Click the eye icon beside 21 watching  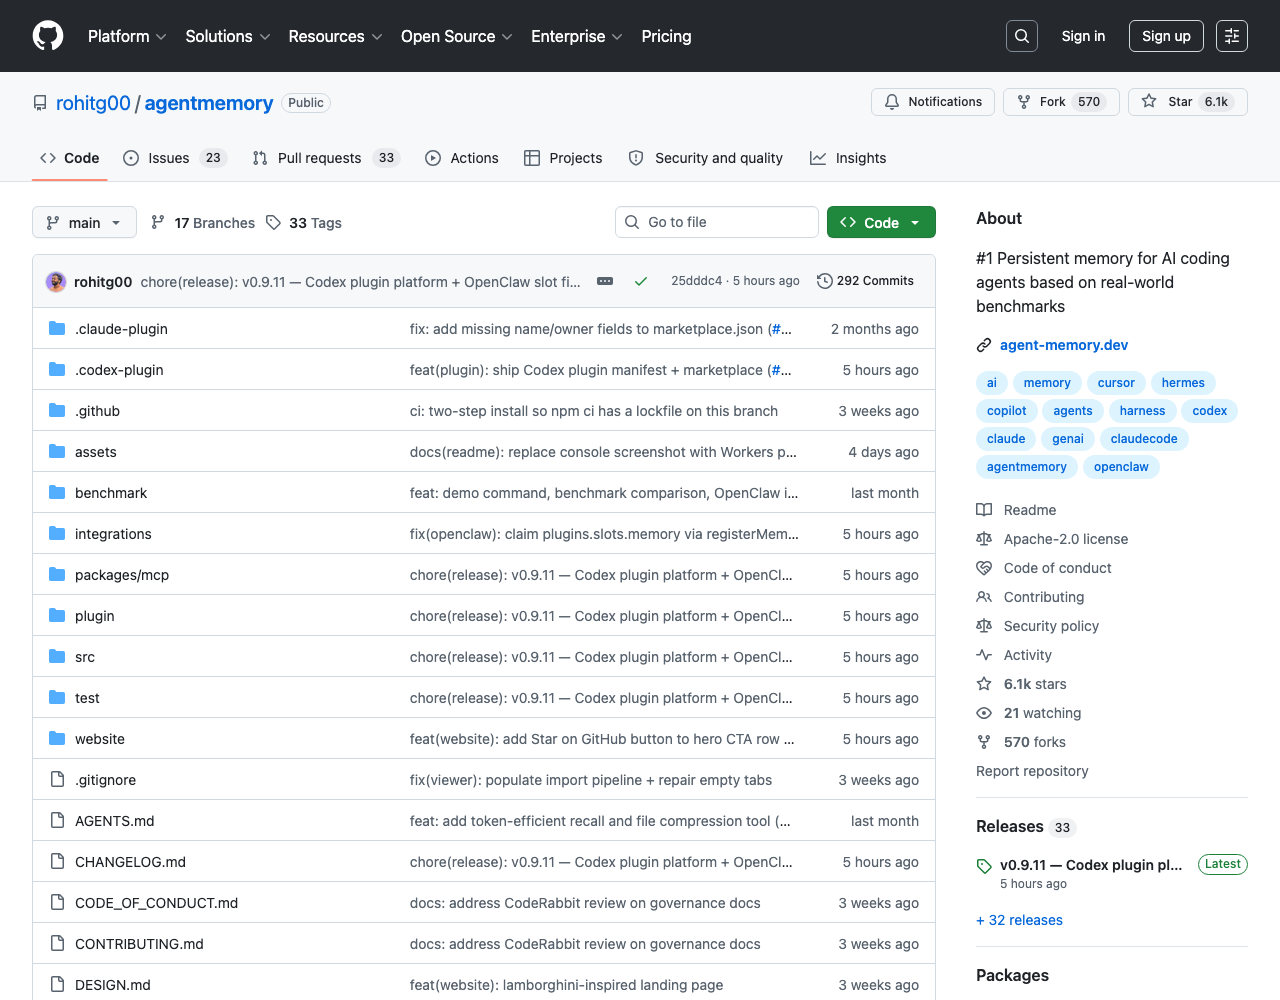(x=984, y=713)
